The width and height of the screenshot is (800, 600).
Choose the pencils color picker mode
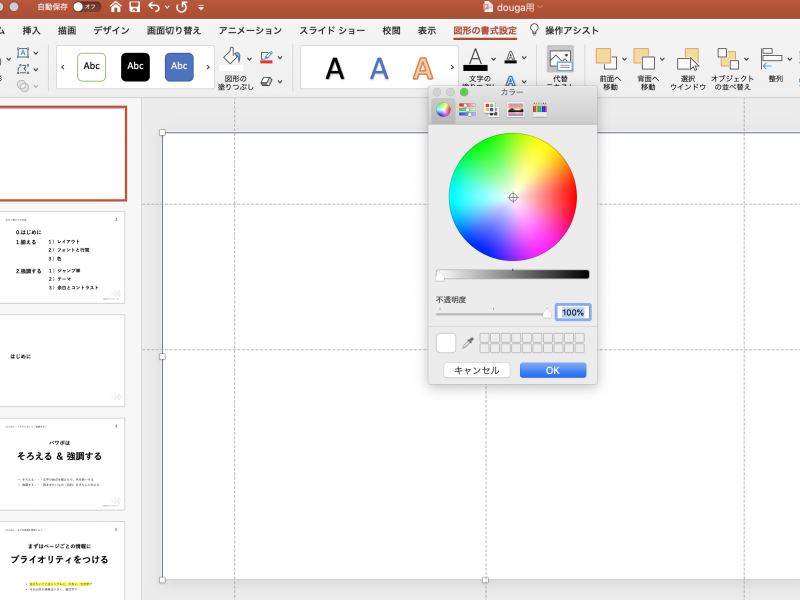pos(540,110)
